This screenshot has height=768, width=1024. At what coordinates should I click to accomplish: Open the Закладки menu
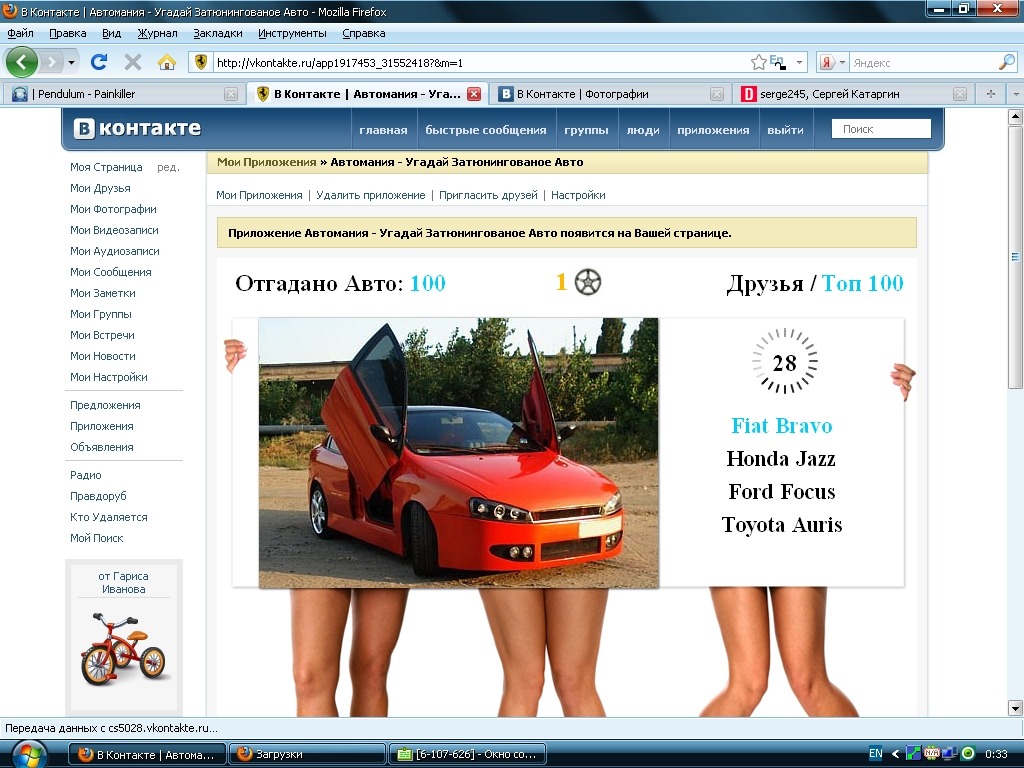point(217,33)
